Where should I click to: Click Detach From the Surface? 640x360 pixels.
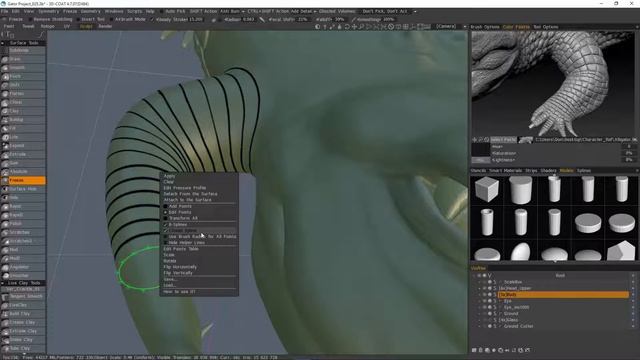coord(190,194)
